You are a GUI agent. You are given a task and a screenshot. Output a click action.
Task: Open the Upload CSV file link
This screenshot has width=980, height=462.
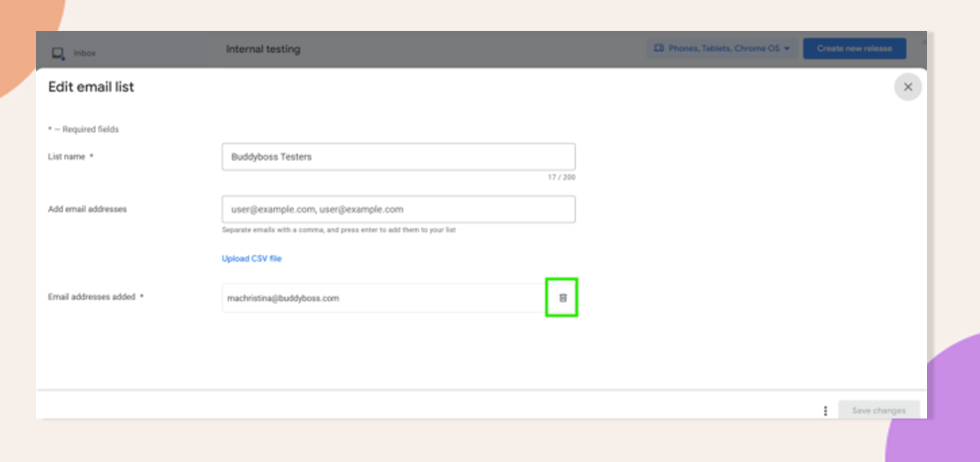(252, 258)
